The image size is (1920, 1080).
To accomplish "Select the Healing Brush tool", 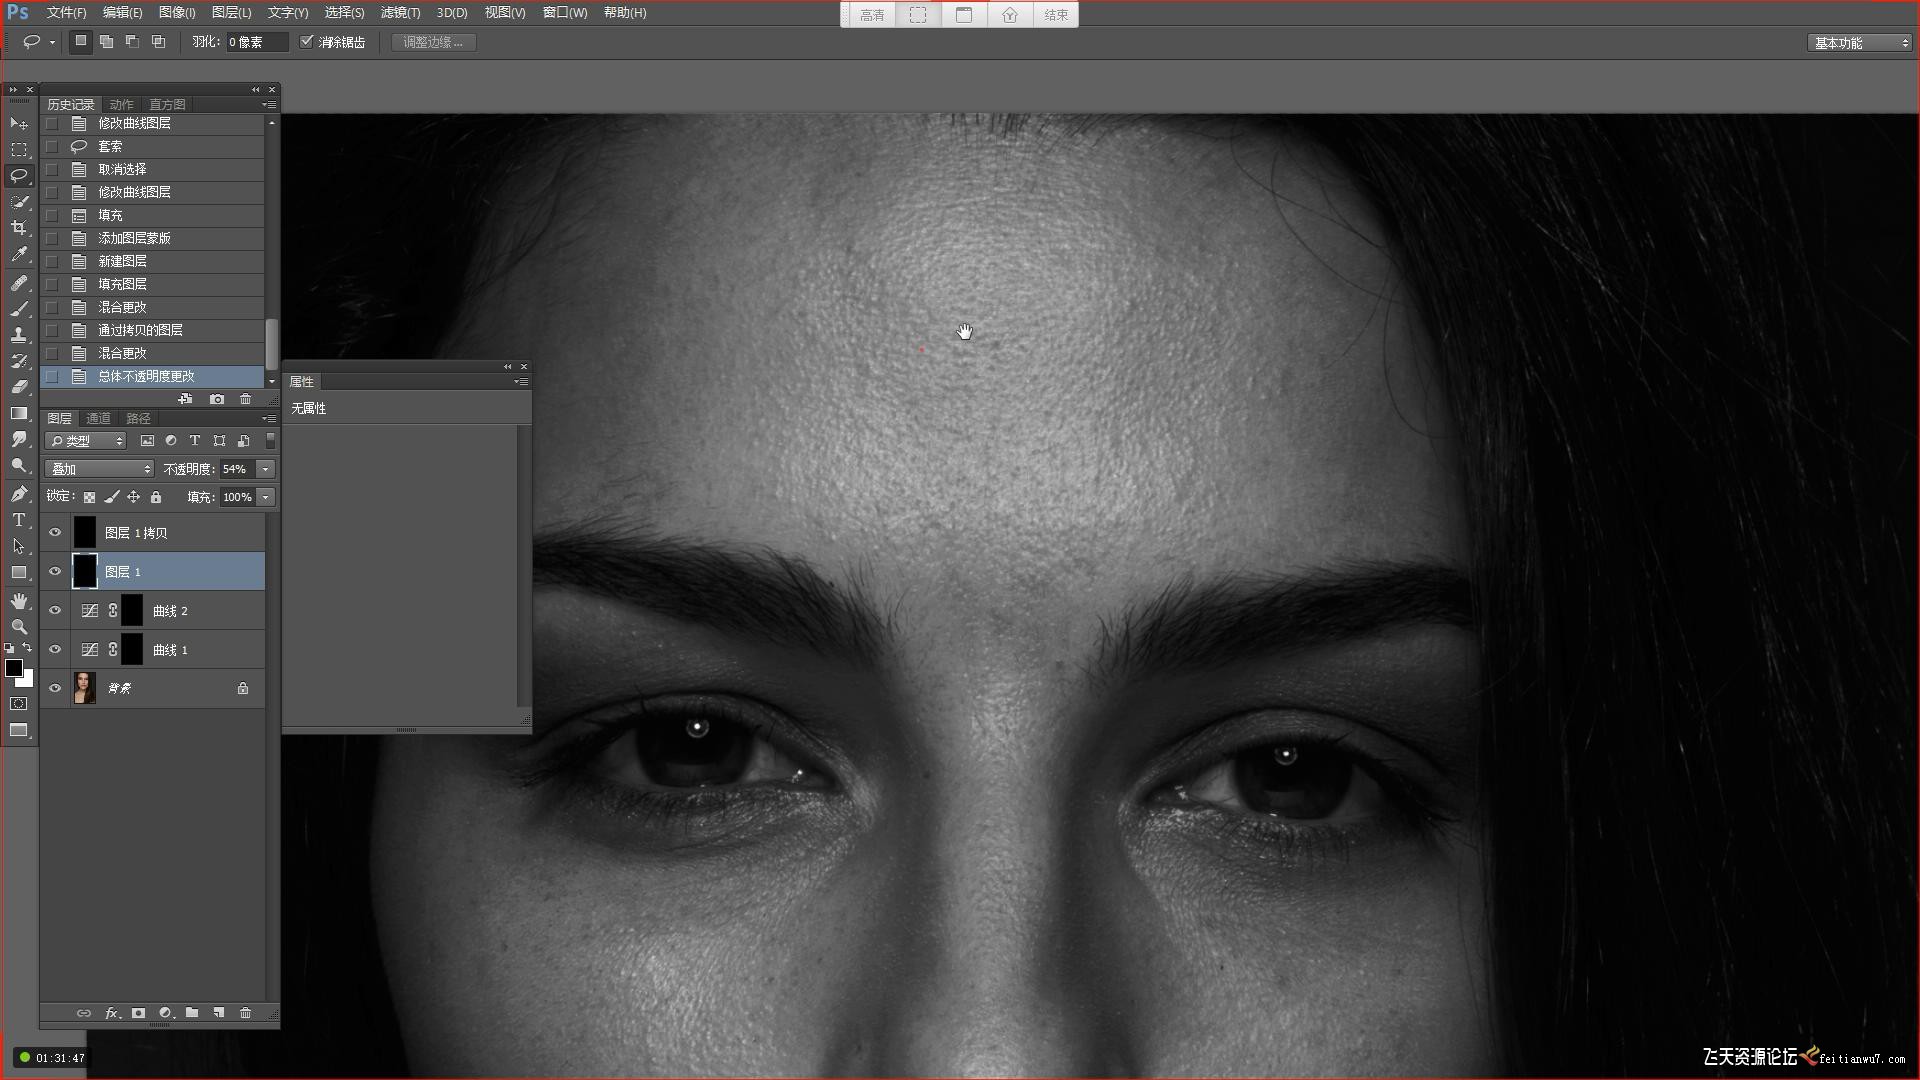I will 19,283.
